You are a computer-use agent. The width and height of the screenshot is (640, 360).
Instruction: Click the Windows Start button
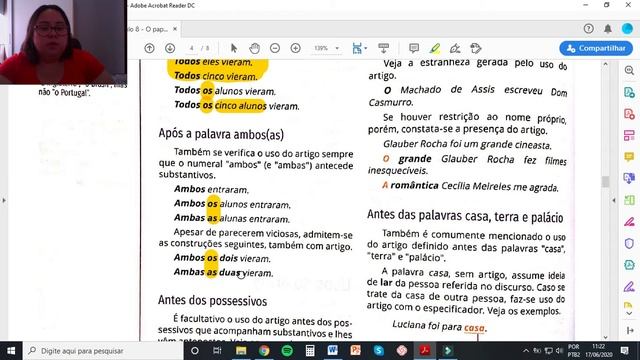[11, 351]
